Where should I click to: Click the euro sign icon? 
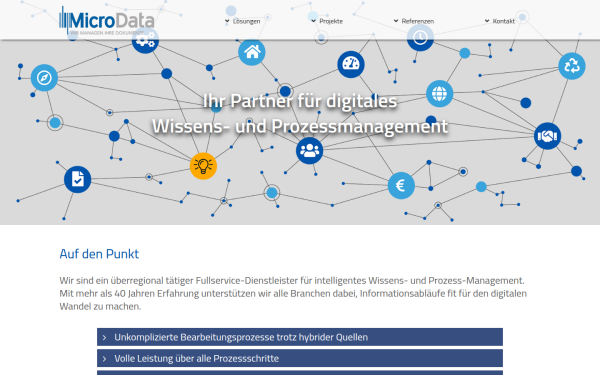click(x=401, y=186)
